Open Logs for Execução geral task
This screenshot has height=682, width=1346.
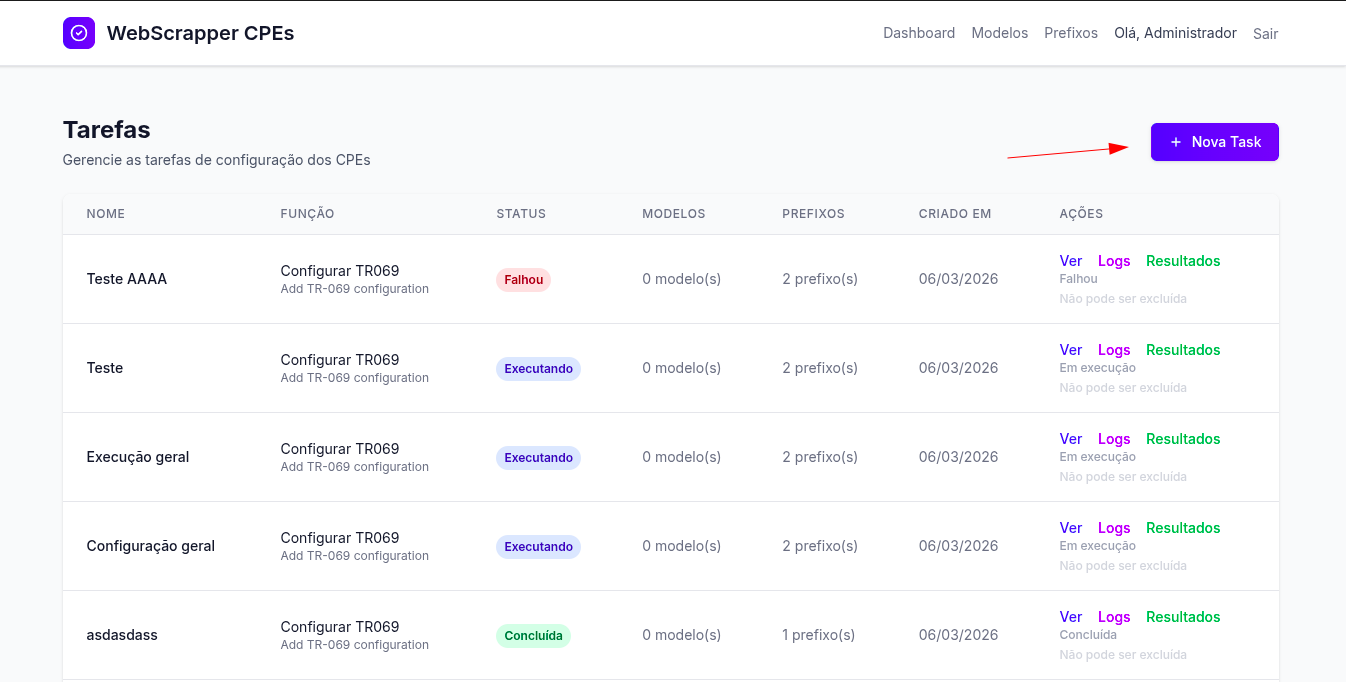pyautogui.click(x=1113, y=439)
